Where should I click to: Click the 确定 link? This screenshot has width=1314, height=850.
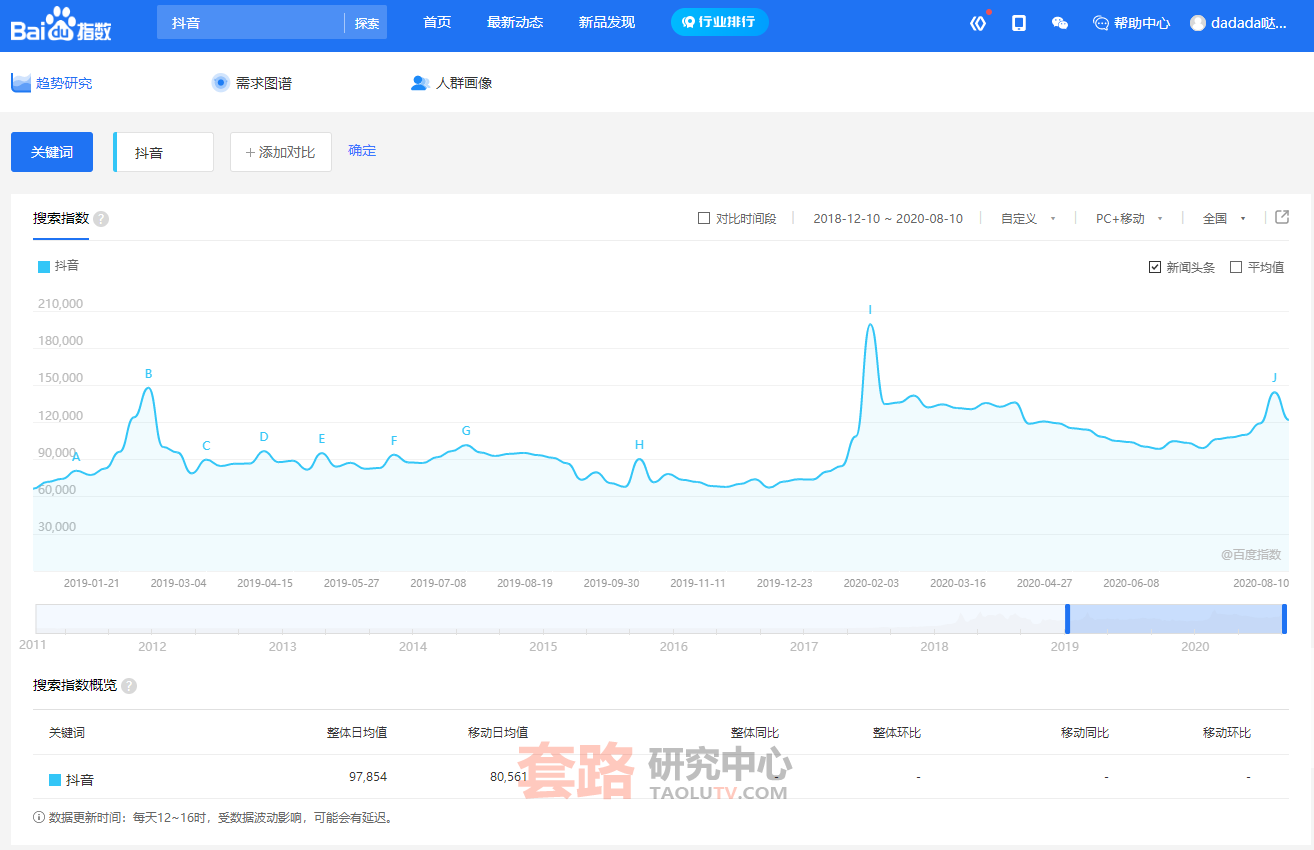pyautogui.click(x=362, y=151)
